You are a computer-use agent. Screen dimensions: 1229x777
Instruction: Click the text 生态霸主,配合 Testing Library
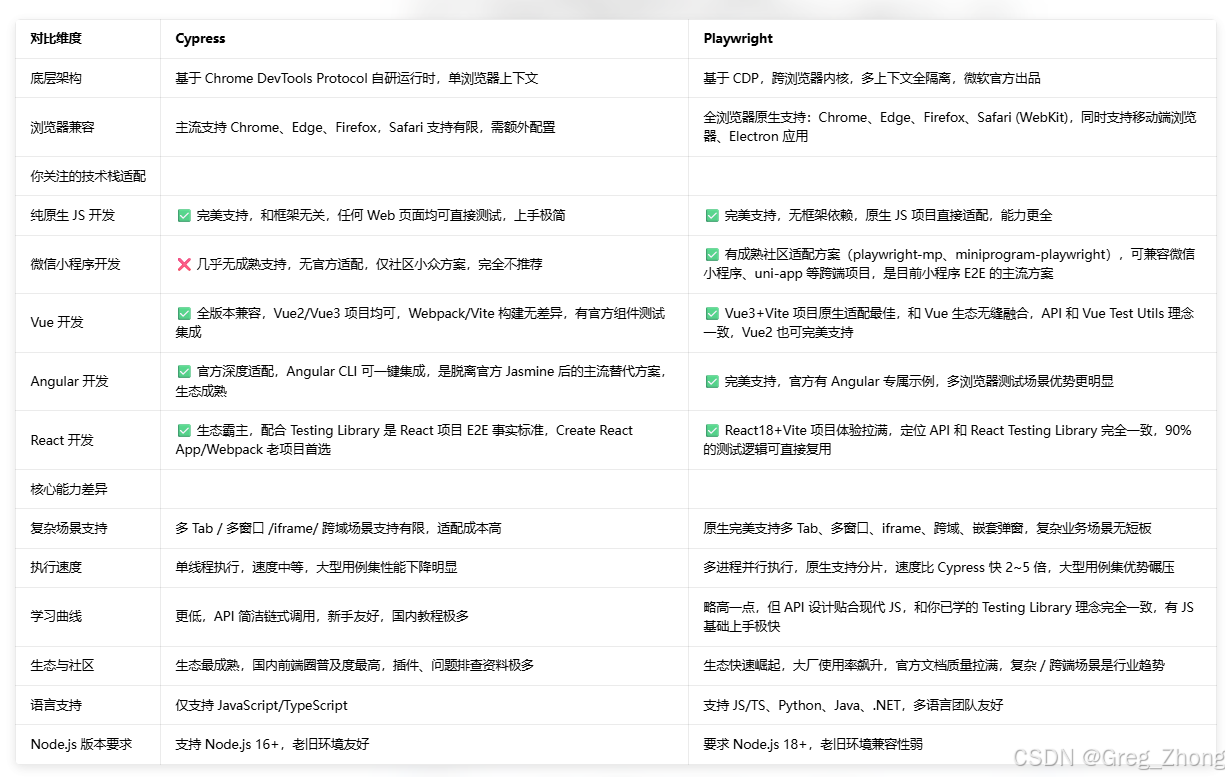point(288,430)
